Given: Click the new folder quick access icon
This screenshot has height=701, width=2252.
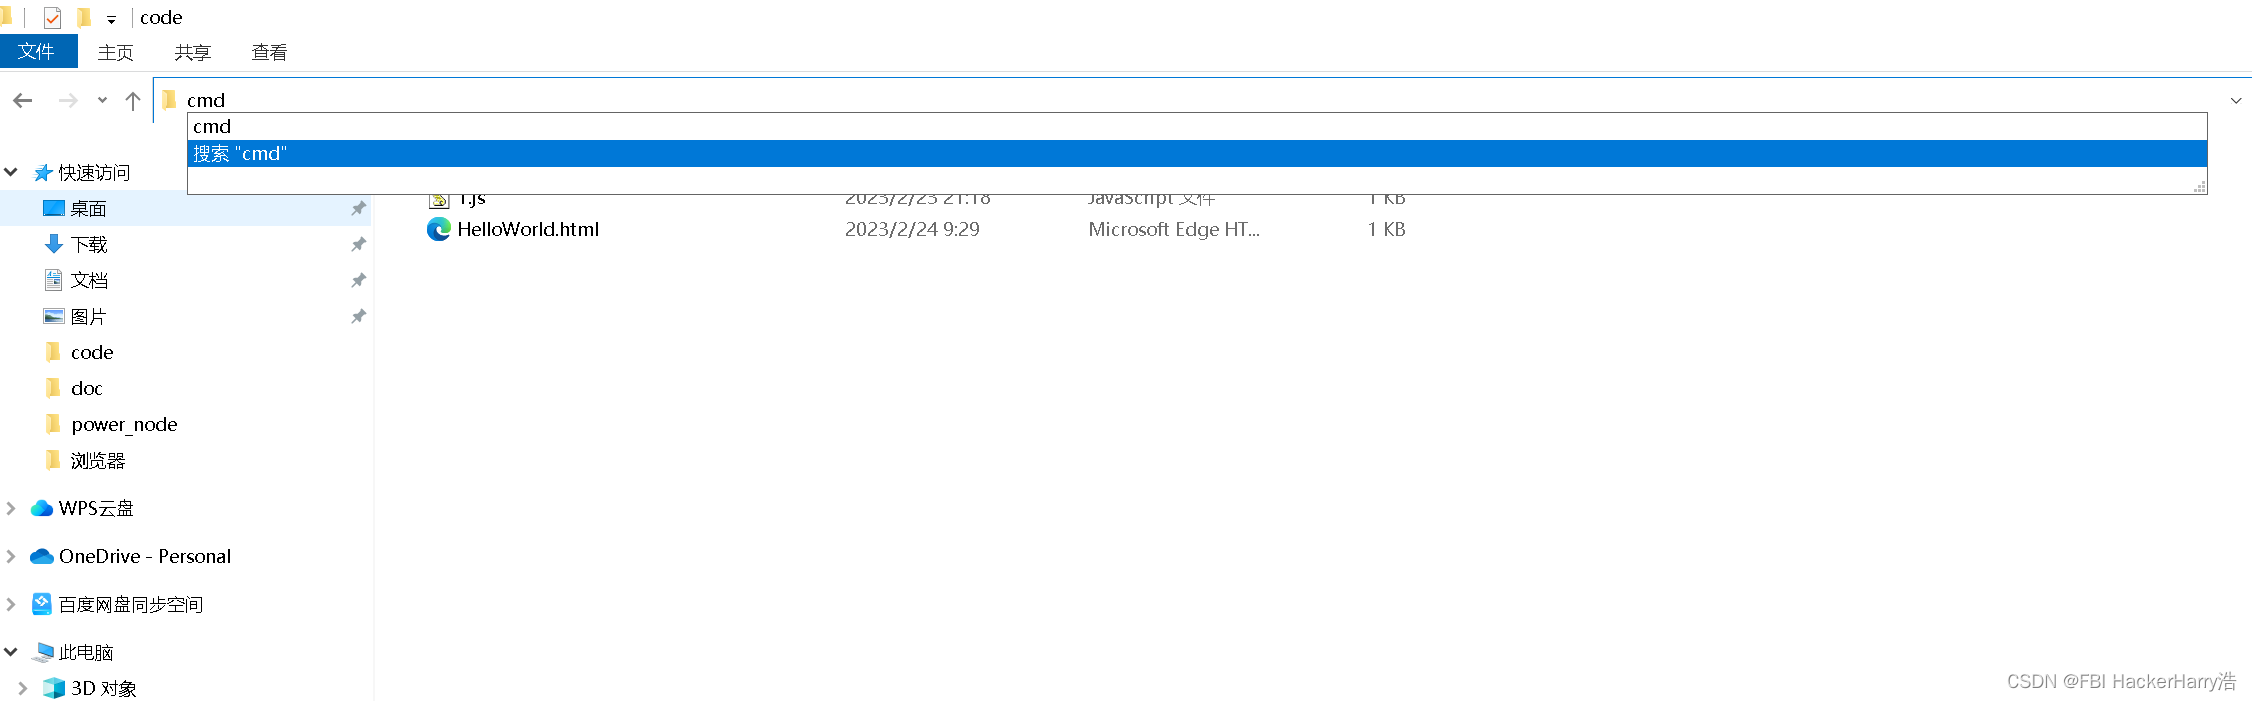Looking at the screenshot, I should pyautogui.click(x=84, y=17).
